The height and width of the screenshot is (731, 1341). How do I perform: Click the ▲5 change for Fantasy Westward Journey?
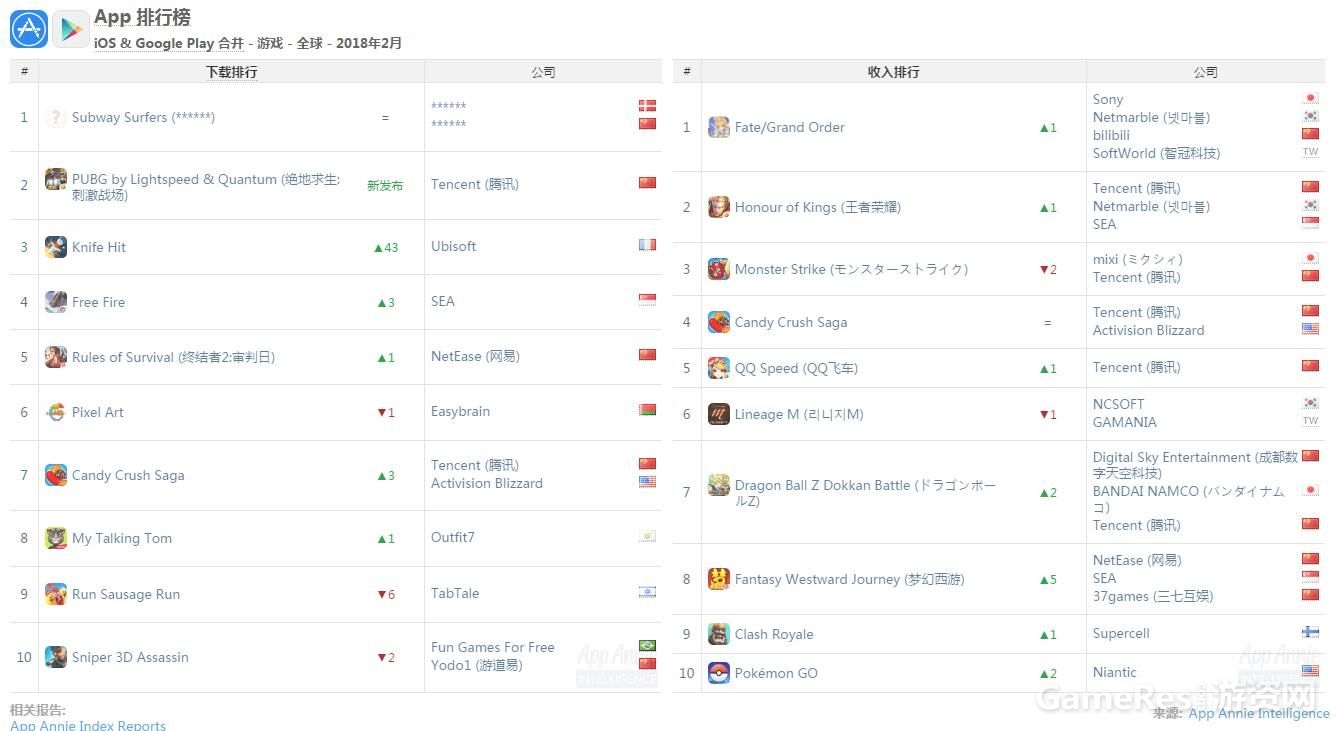(1048, 579)
